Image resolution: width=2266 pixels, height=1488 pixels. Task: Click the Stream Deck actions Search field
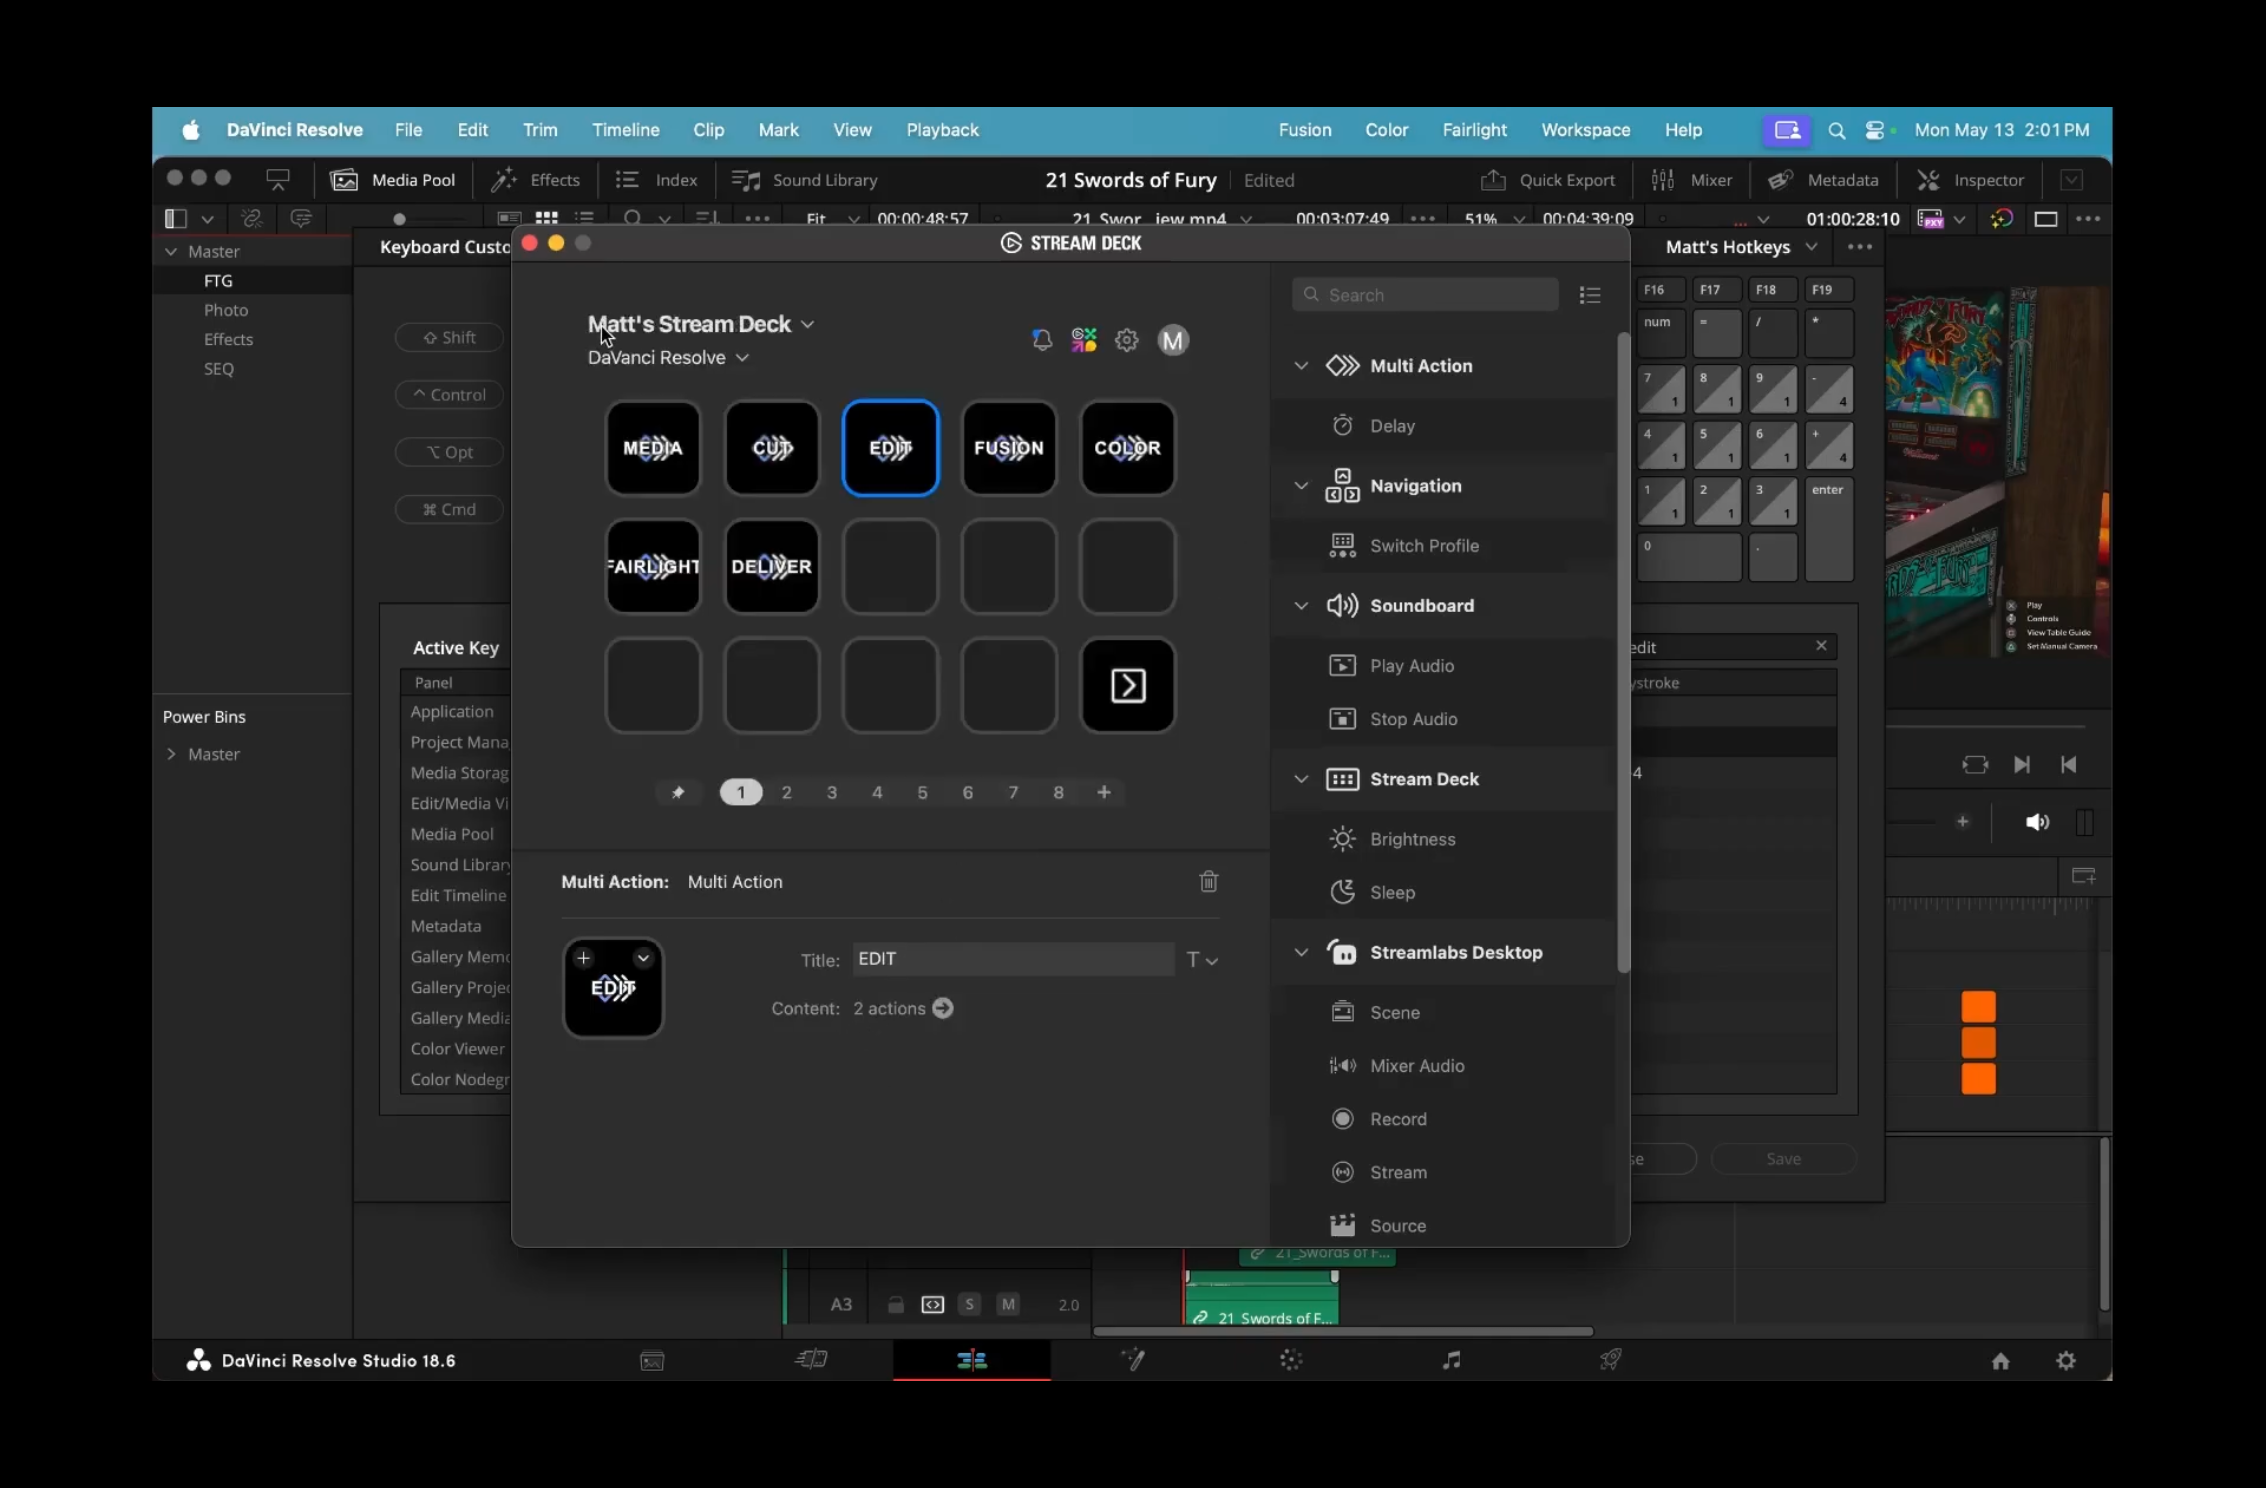coord(1425,295)
